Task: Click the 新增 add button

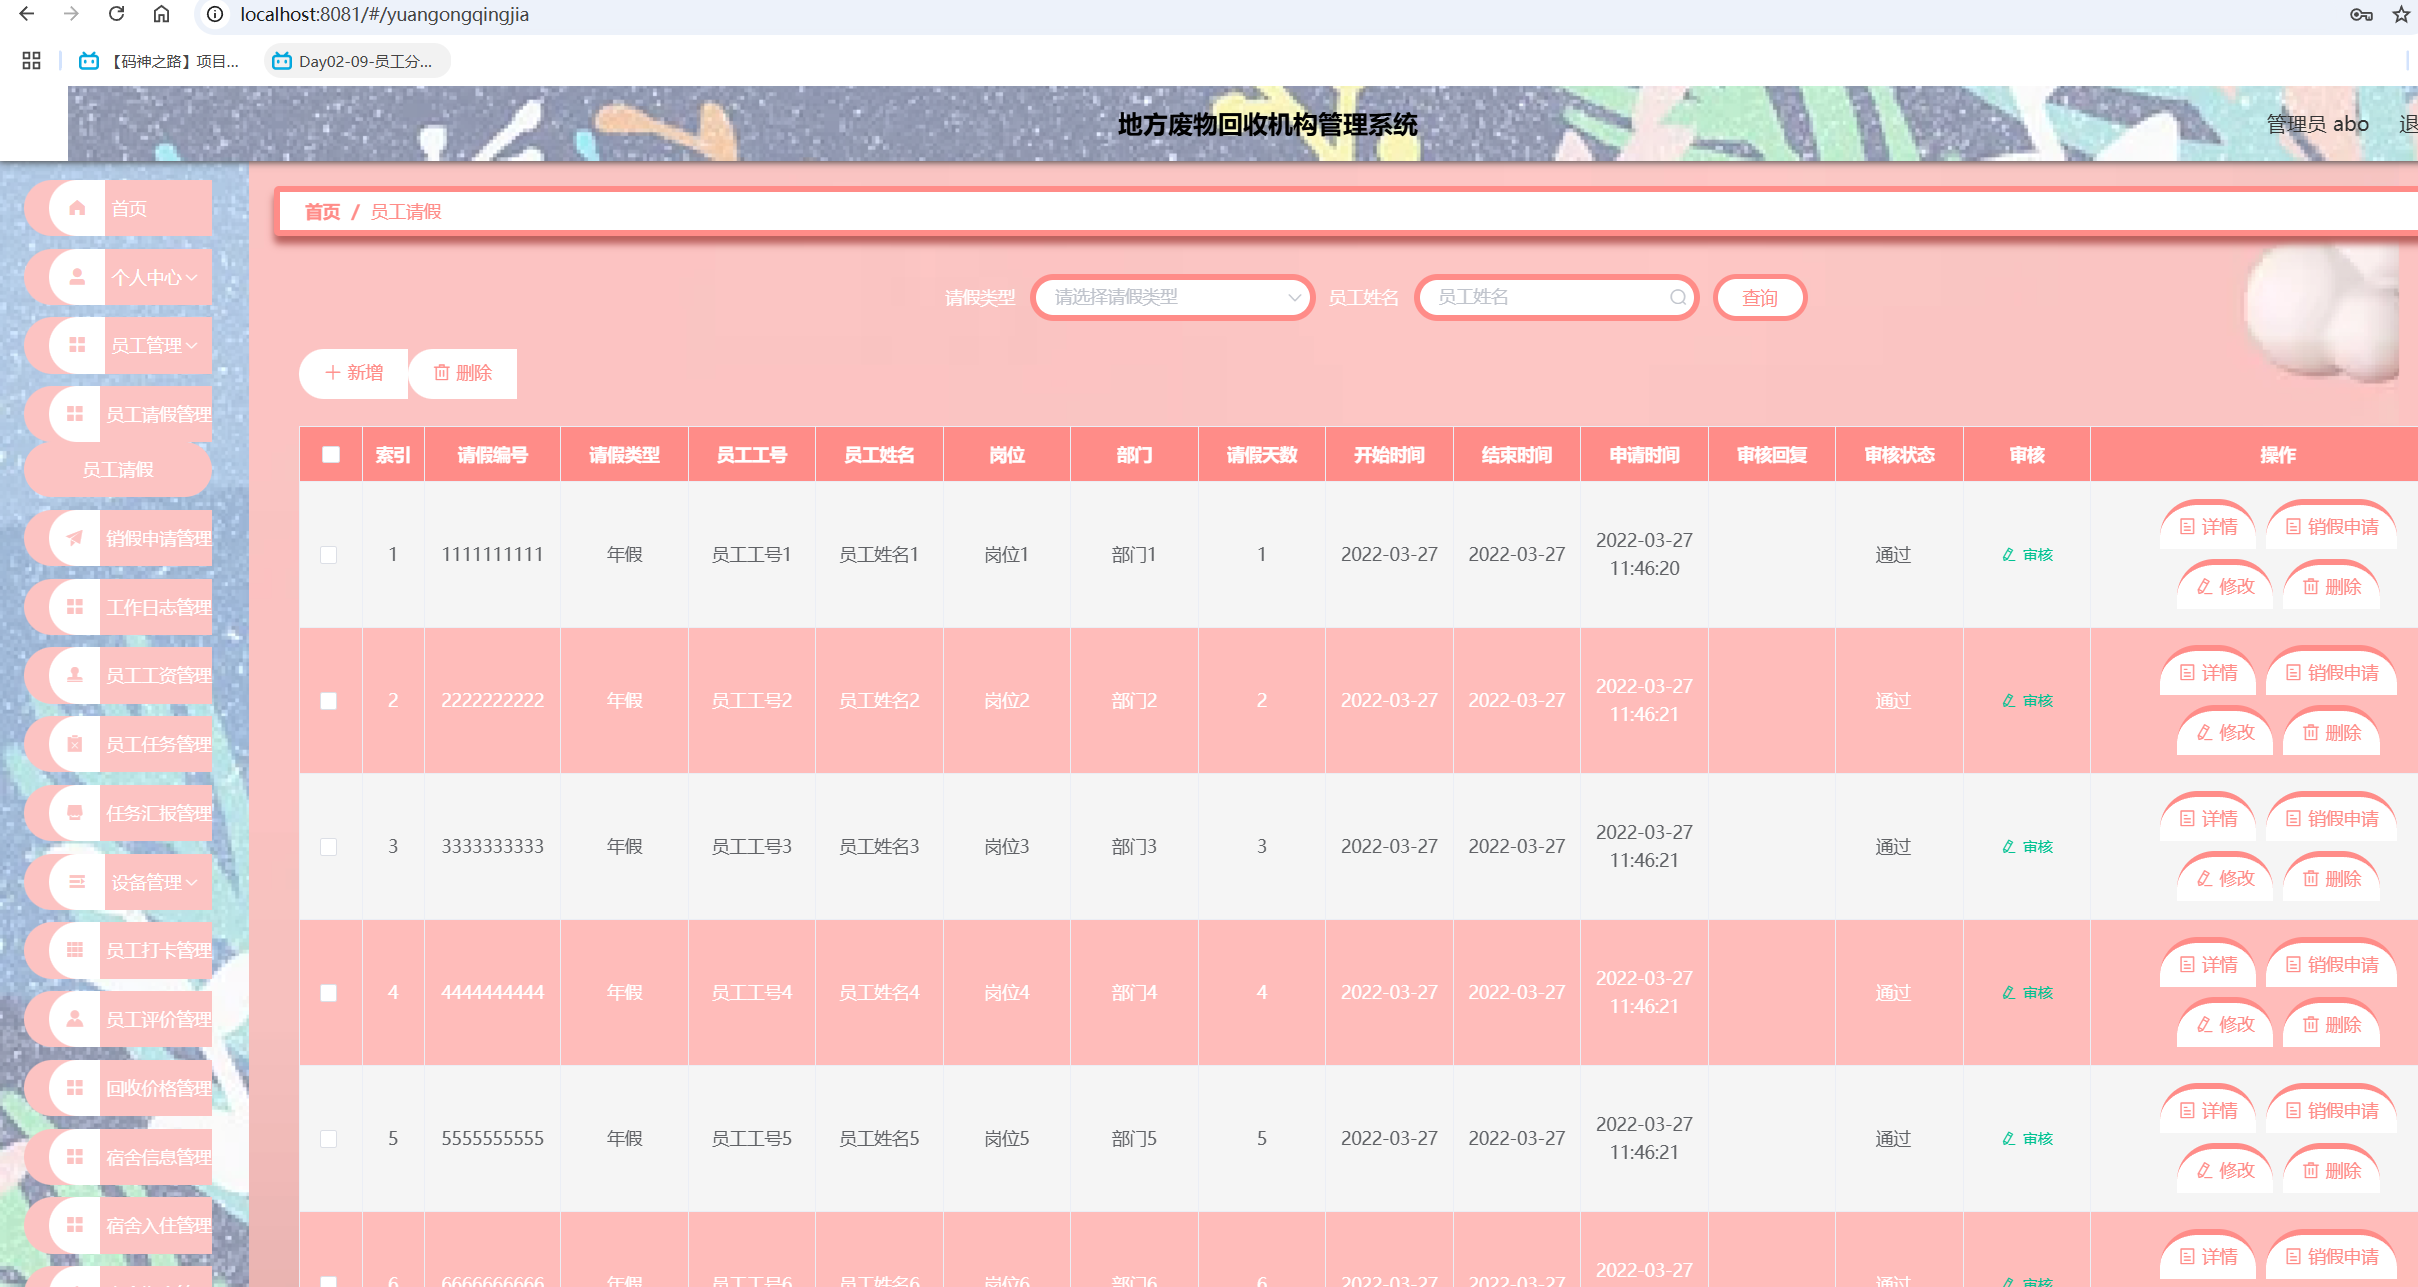Action: point(354,373)
